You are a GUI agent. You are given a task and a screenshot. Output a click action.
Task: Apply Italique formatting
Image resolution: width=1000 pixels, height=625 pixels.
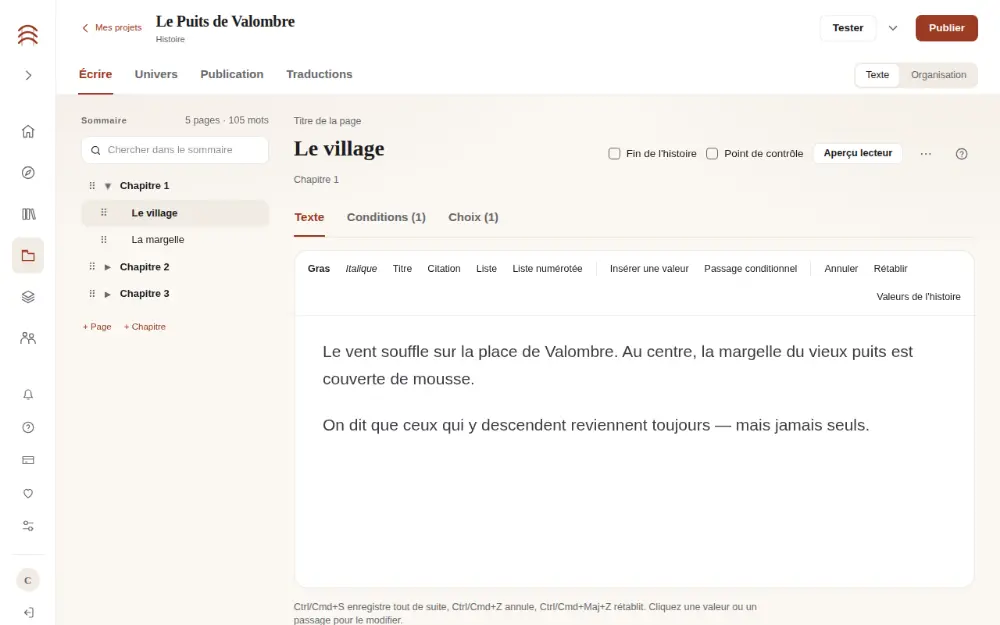(x=361, y=268)
